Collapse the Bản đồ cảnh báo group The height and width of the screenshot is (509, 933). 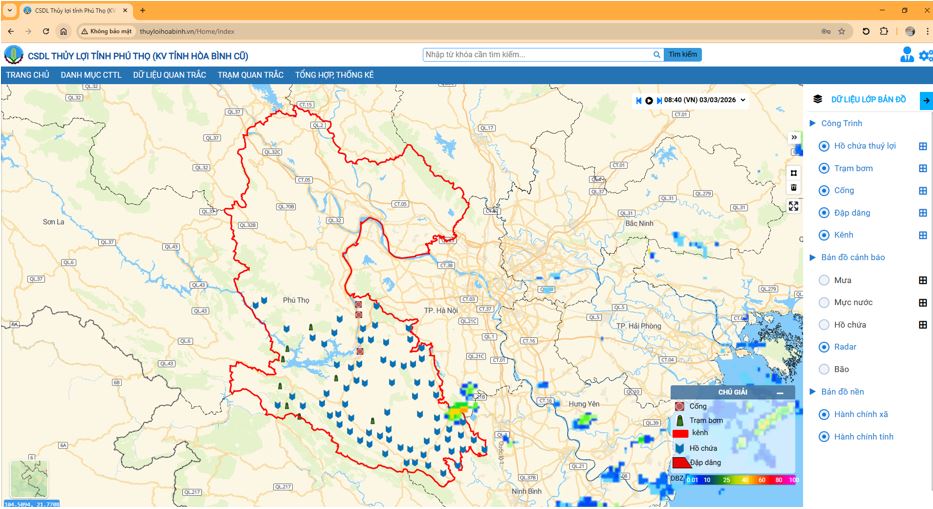[813, 257]
